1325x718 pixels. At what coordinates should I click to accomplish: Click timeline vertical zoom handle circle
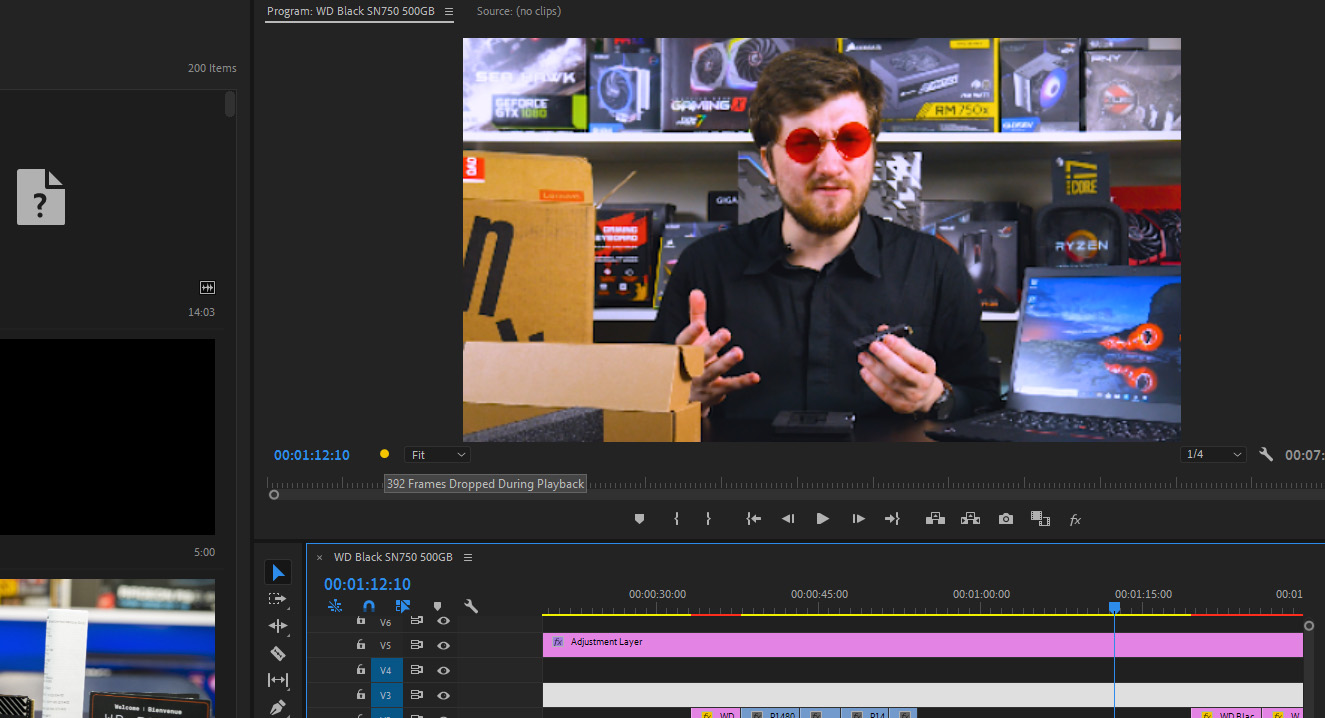(1309, 626)
